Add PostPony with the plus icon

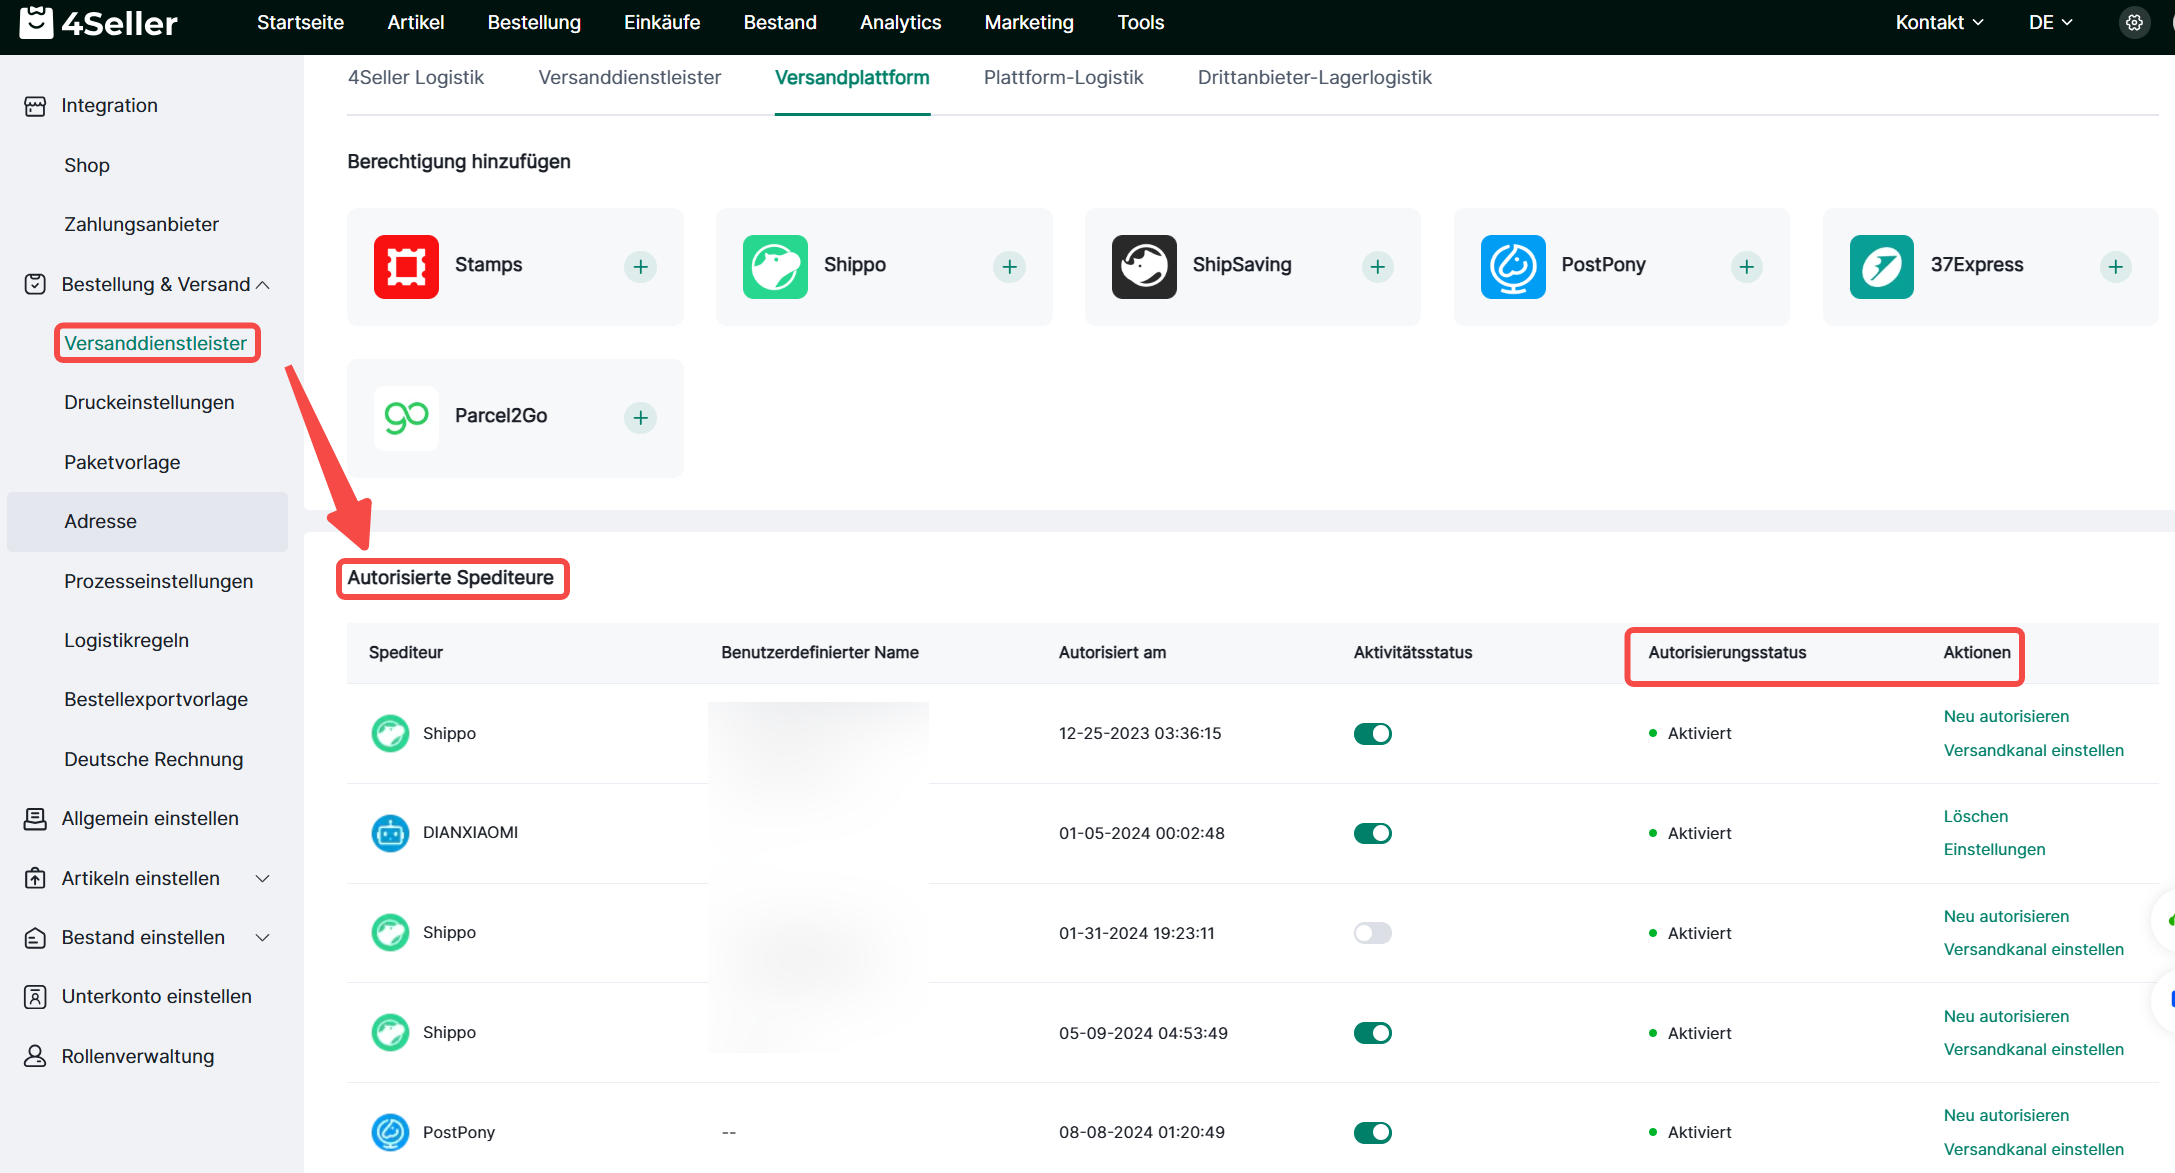coord(1746,266)
